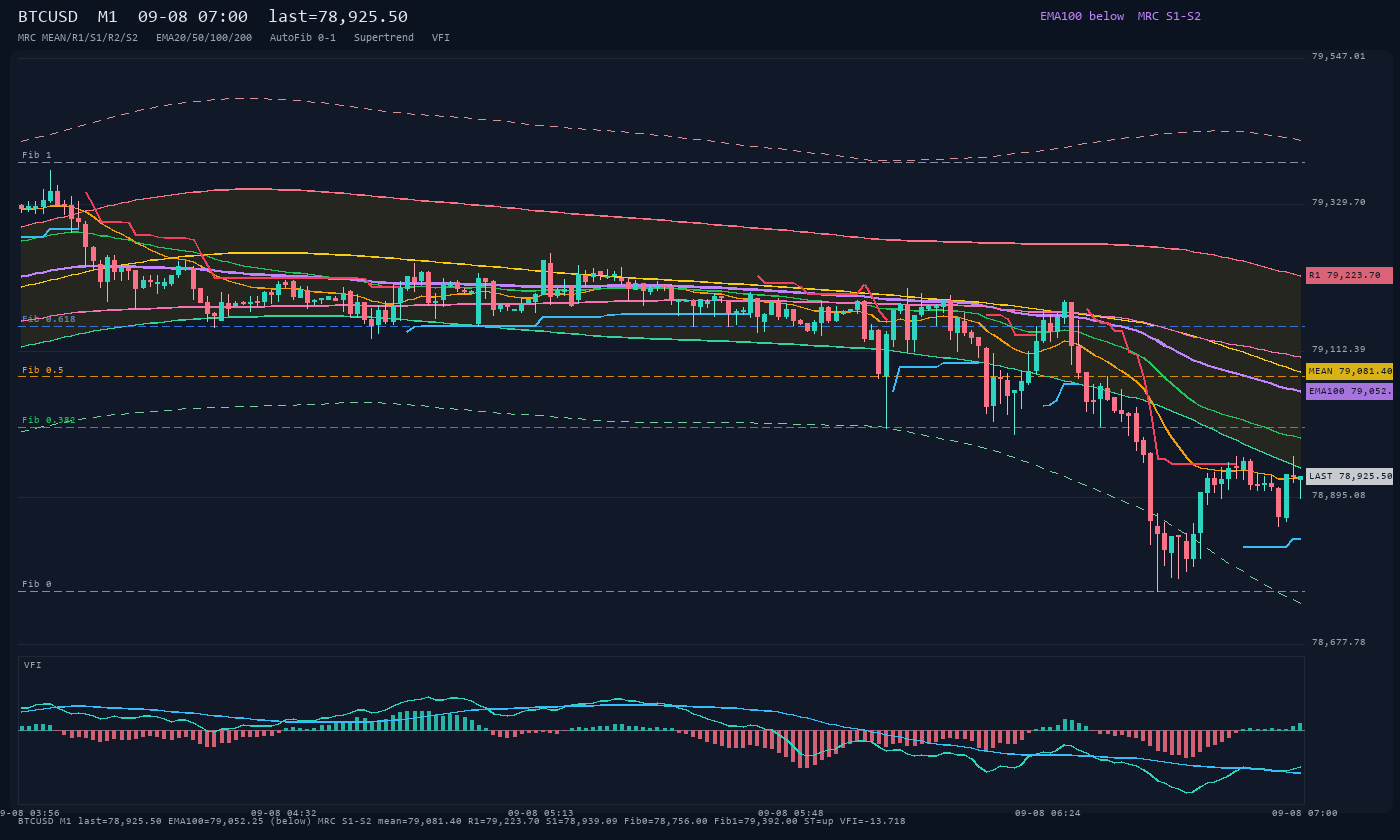Viewport: 1400px width, 840px height.
Task: Click the 09-08 07:00 time axis label
Action: tap(1305, 813)
